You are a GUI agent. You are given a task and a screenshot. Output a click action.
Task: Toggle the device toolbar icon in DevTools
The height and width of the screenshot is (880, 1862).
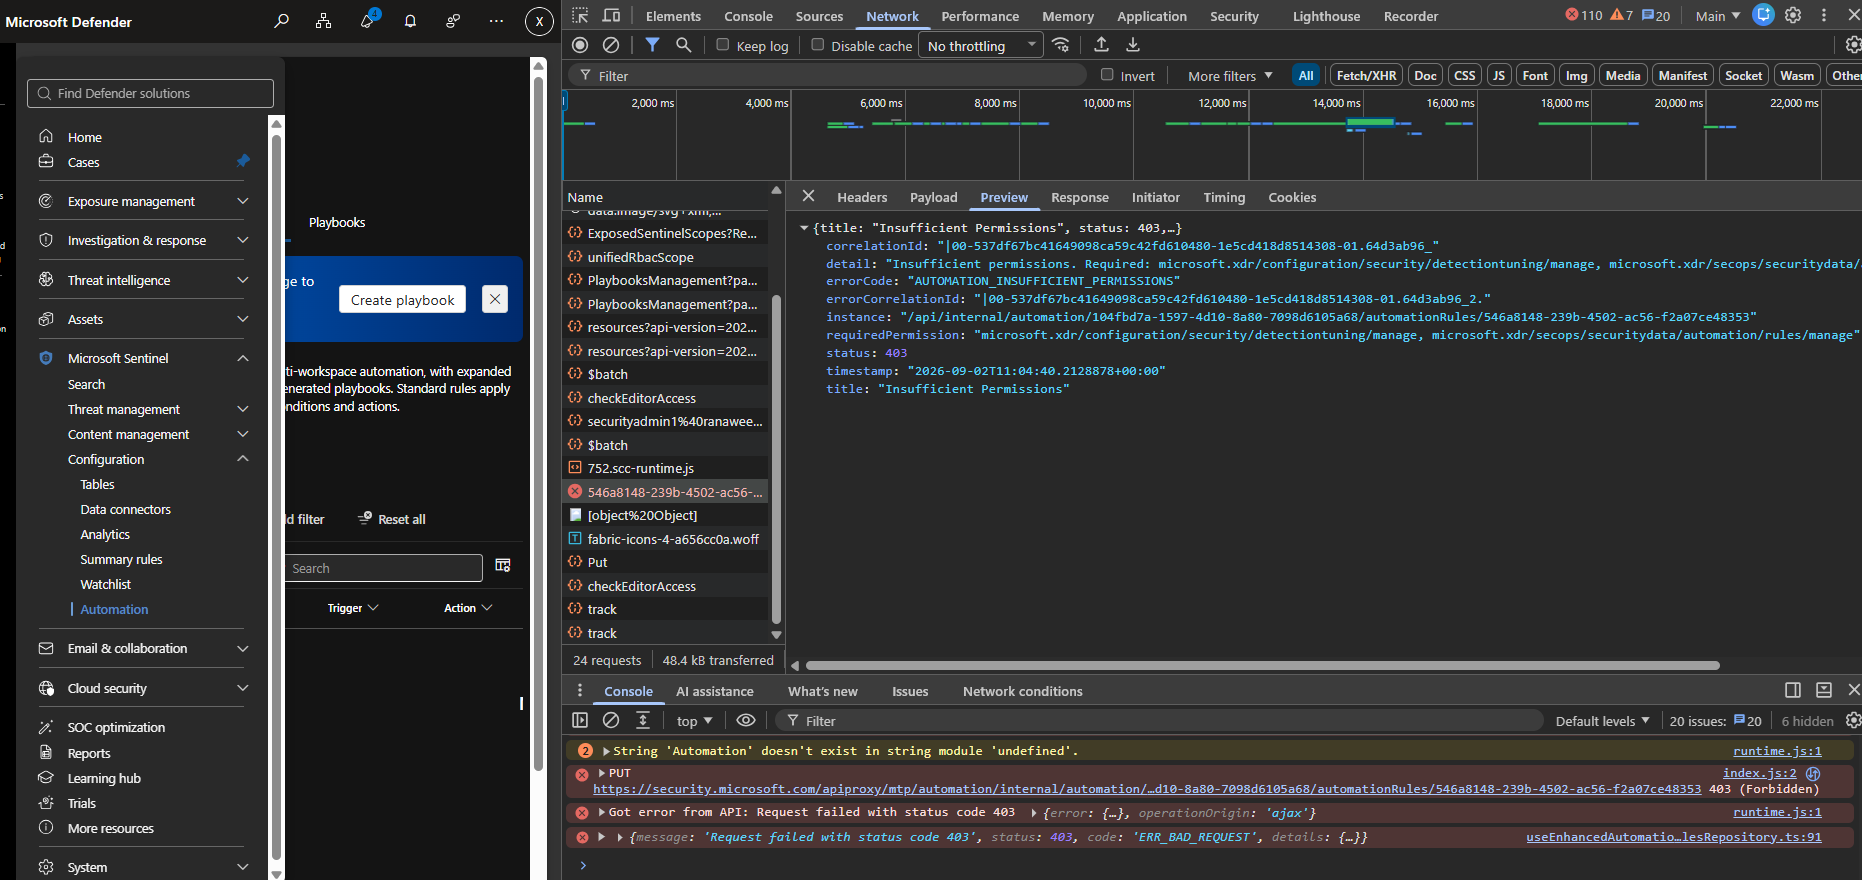[x=611, y=16]
